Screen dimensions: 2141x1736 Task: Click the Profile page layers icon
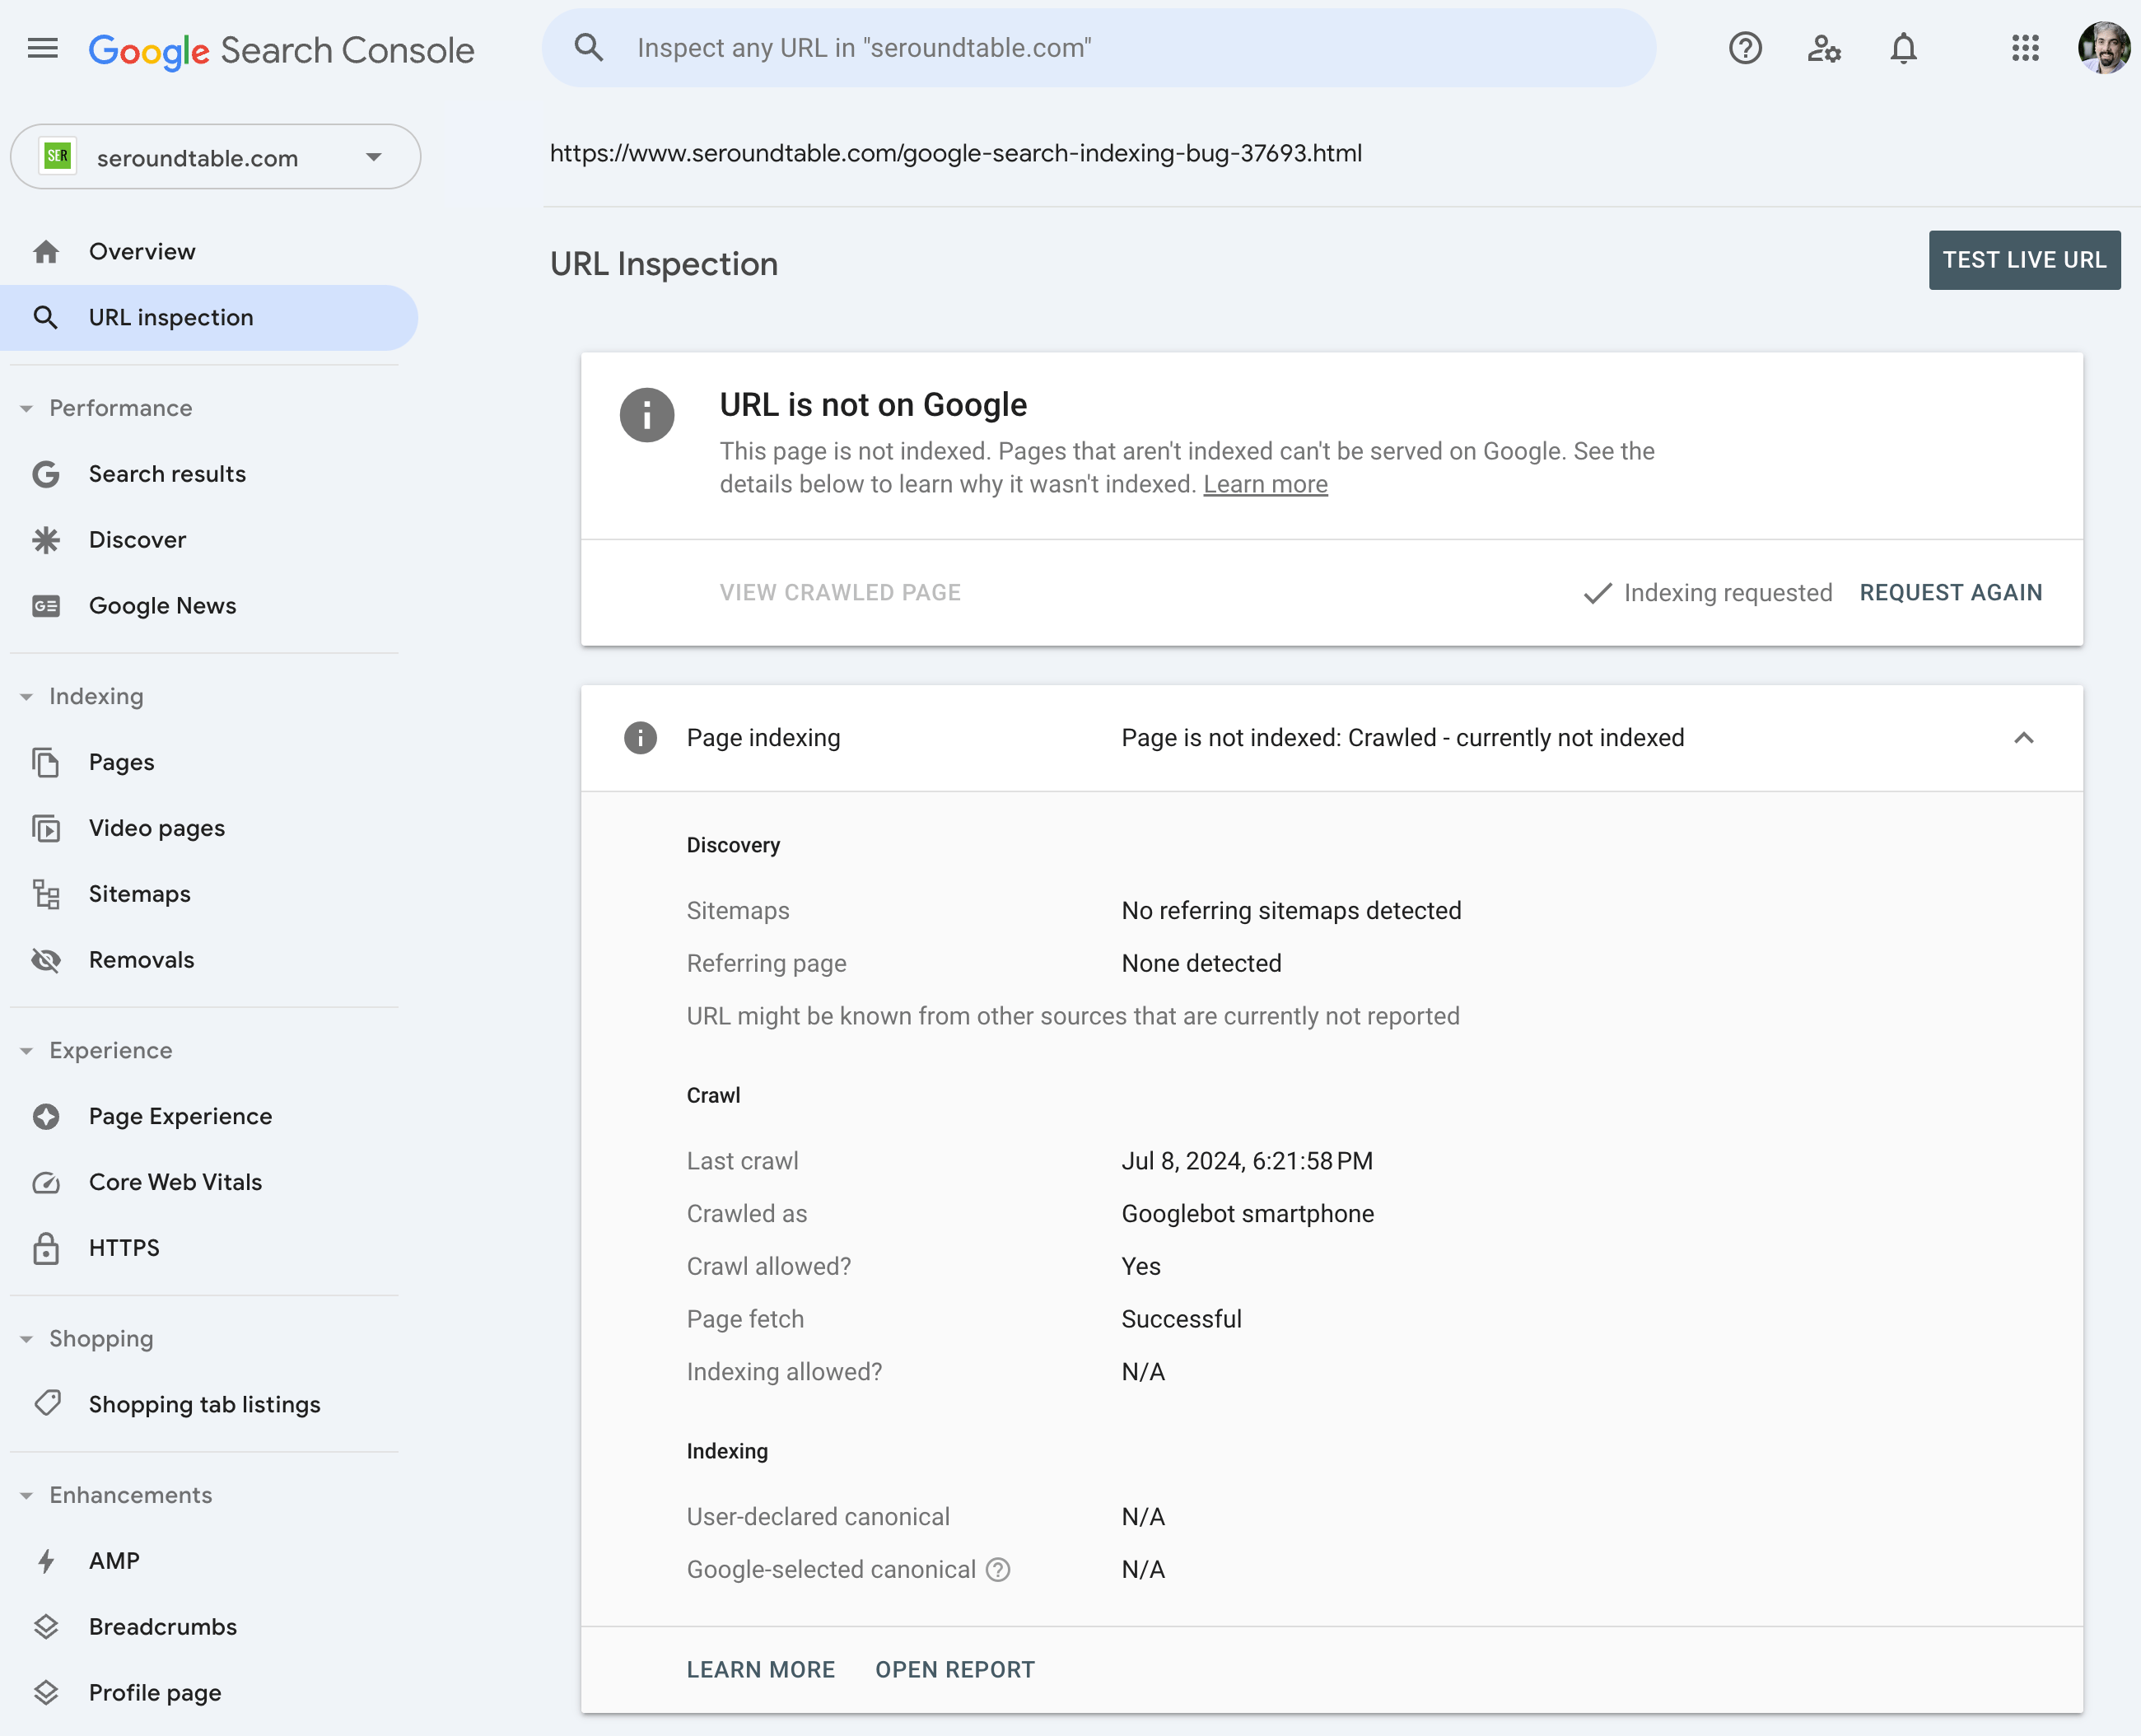[46, 1693]
